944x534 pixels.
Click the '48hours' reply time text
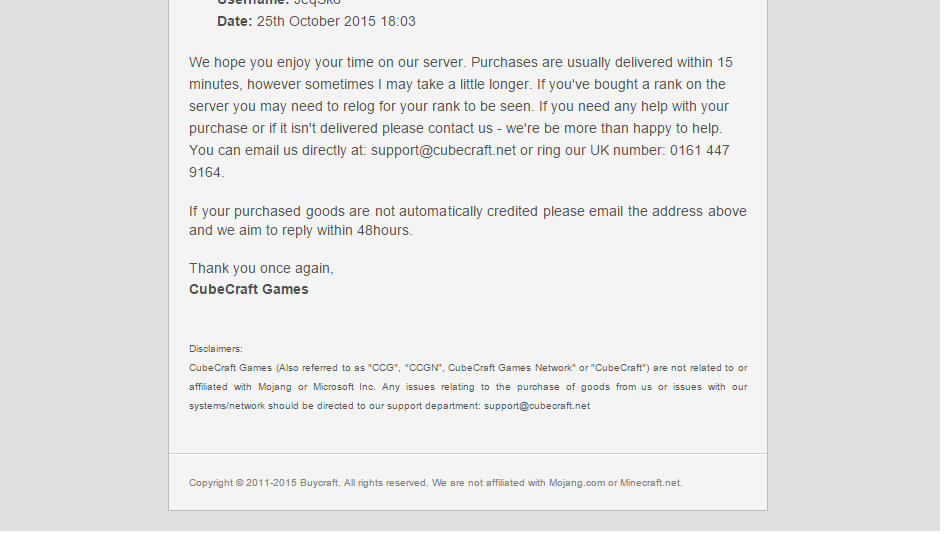tap(384, 231)
